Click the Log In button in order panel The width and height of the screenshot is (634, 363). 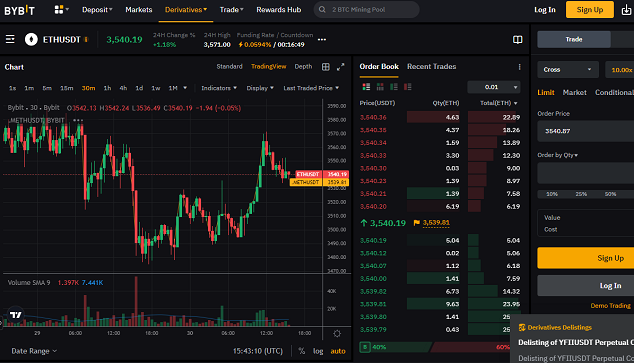(585, 286)
